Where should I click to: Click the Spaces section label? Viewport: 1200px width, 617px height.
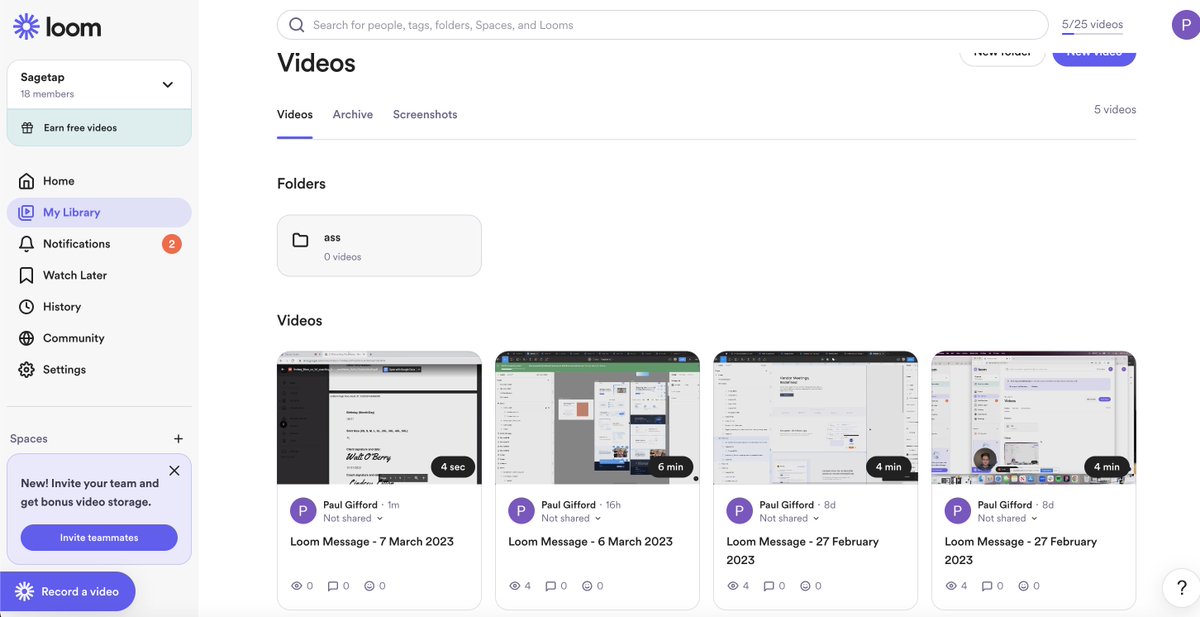(x=29, y=439)
